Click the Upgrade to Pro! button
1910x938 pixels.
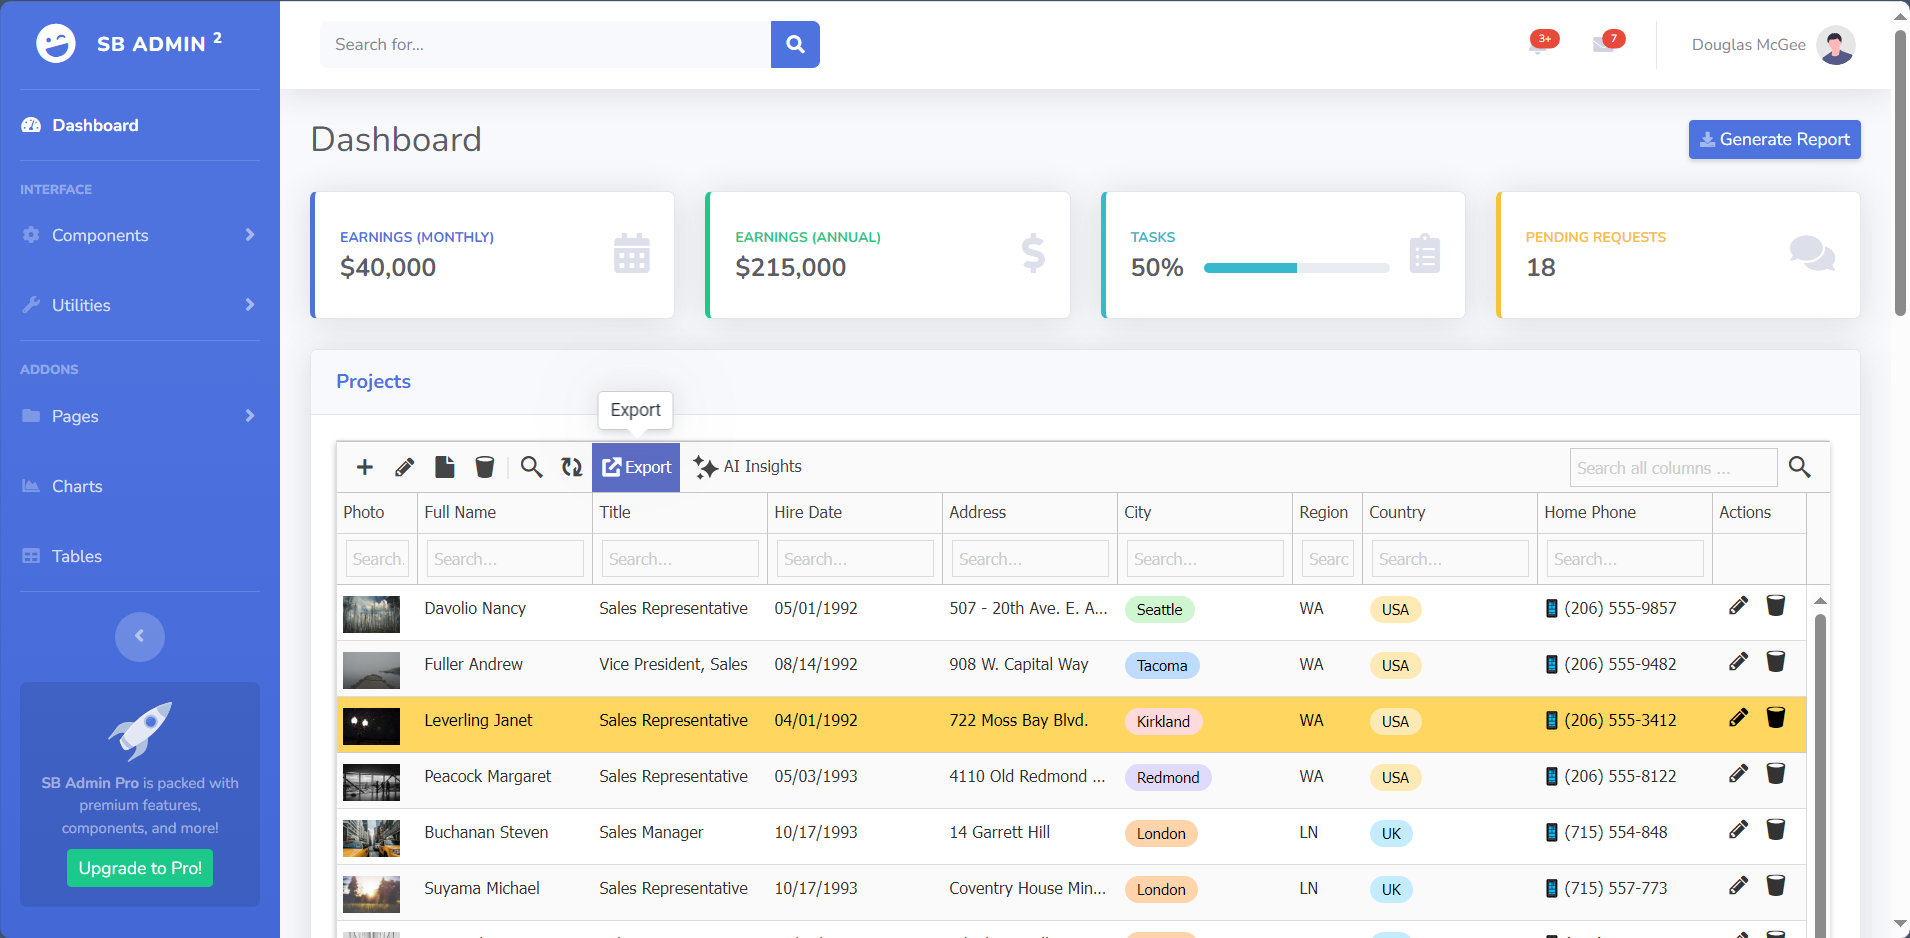140,868
